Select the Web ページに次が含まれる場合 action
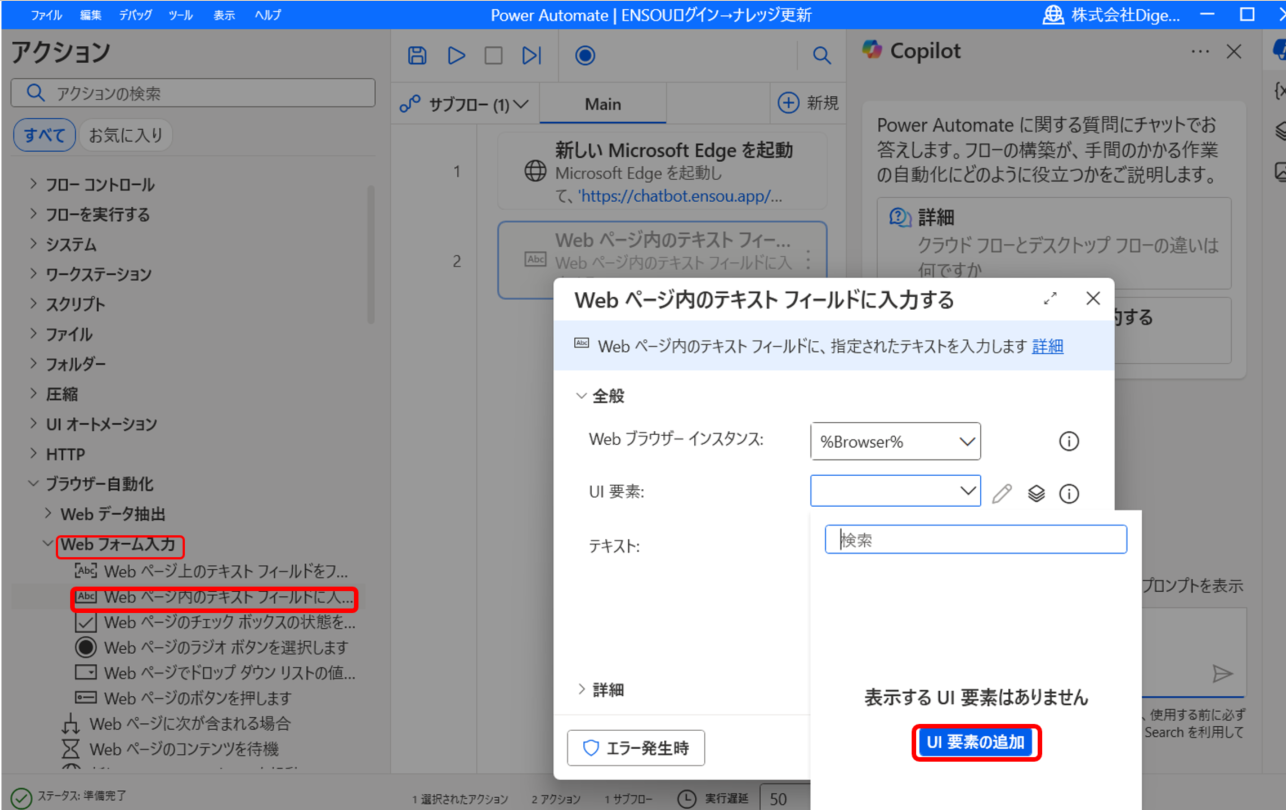The image size is (1286, 810). [x=176, y=723]
